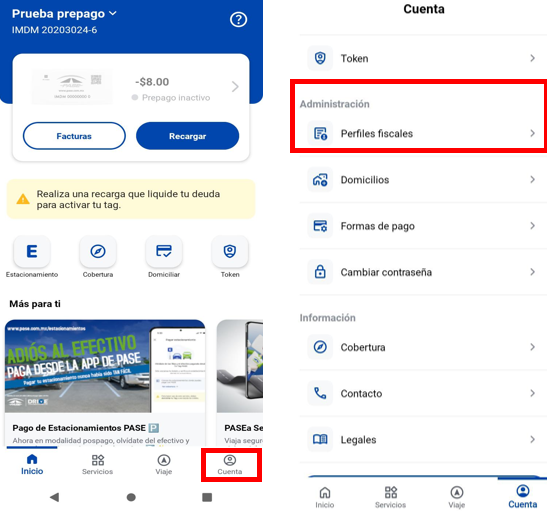This screenshot has width=547, height=521.
Task: Open tag balance details chevron
Action: point(235,87)
